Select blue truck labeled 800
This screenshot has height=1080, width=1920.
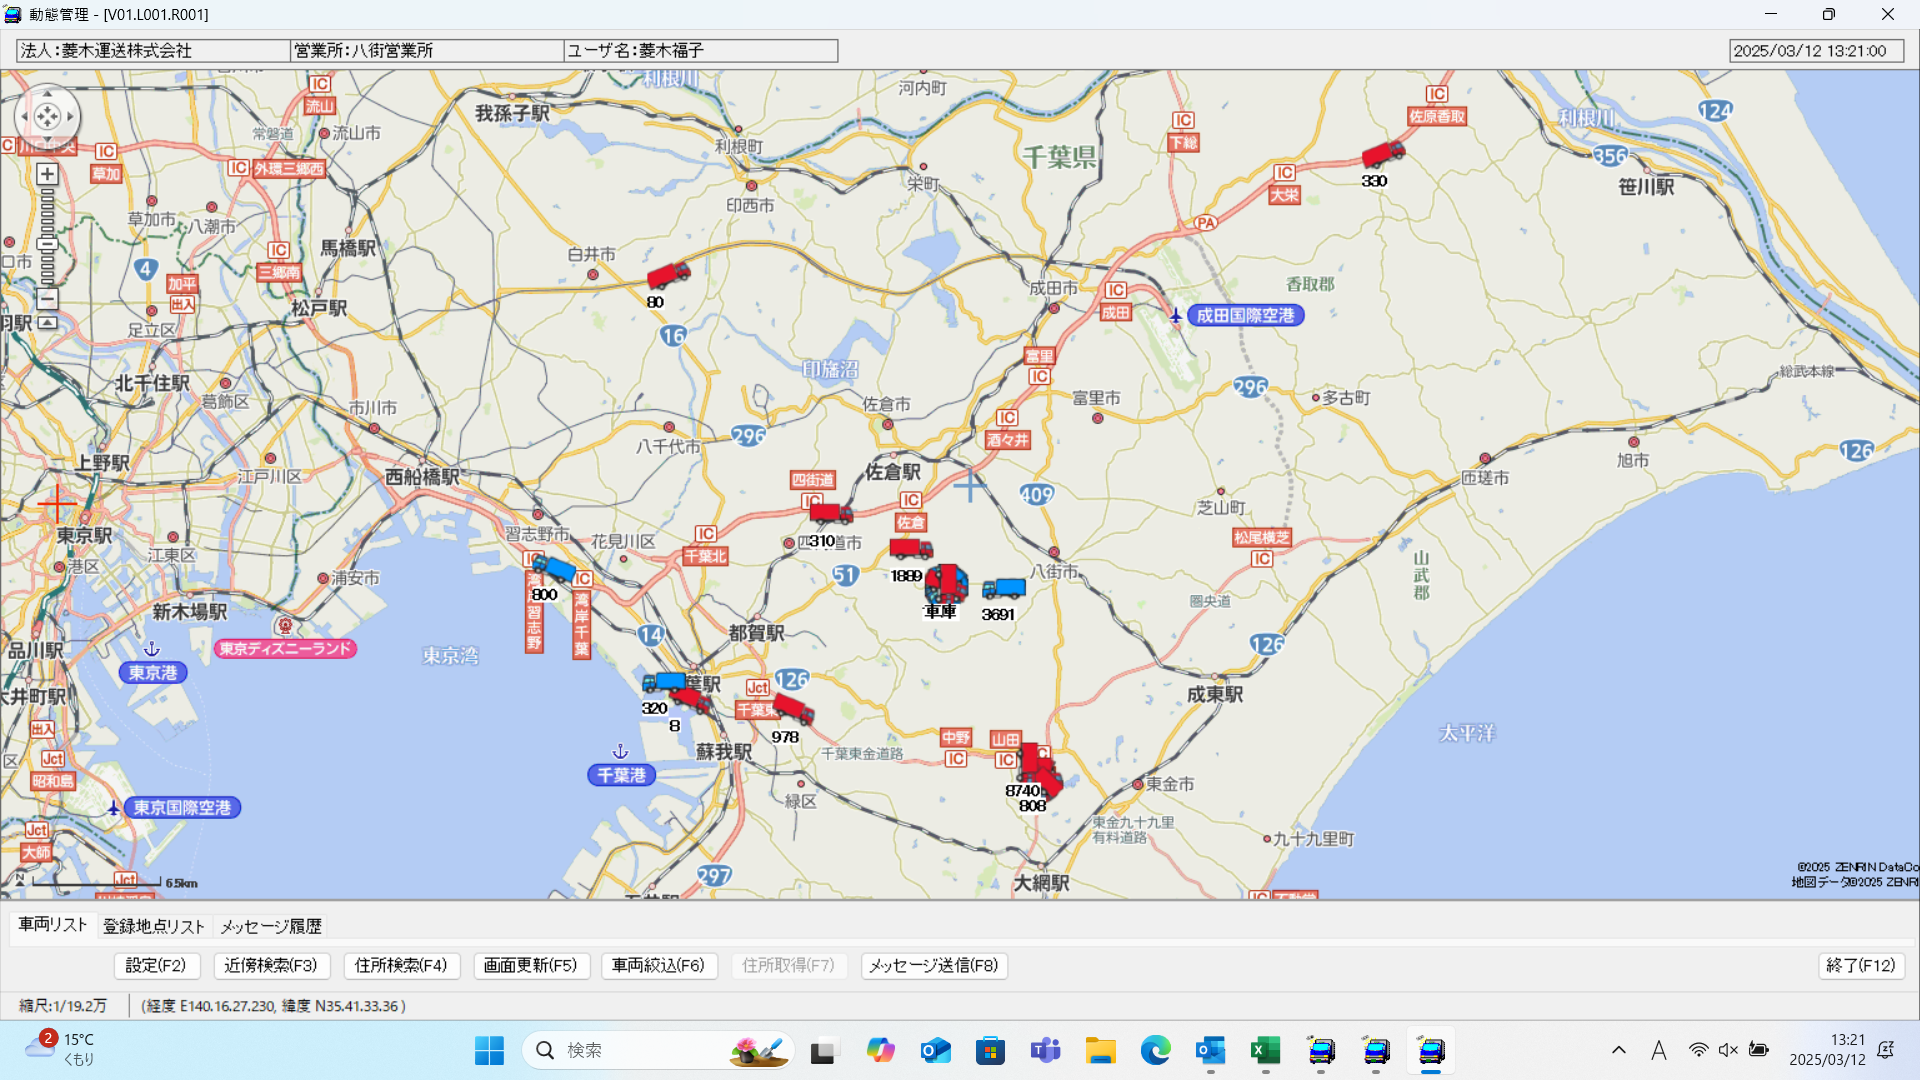[554, 570]
